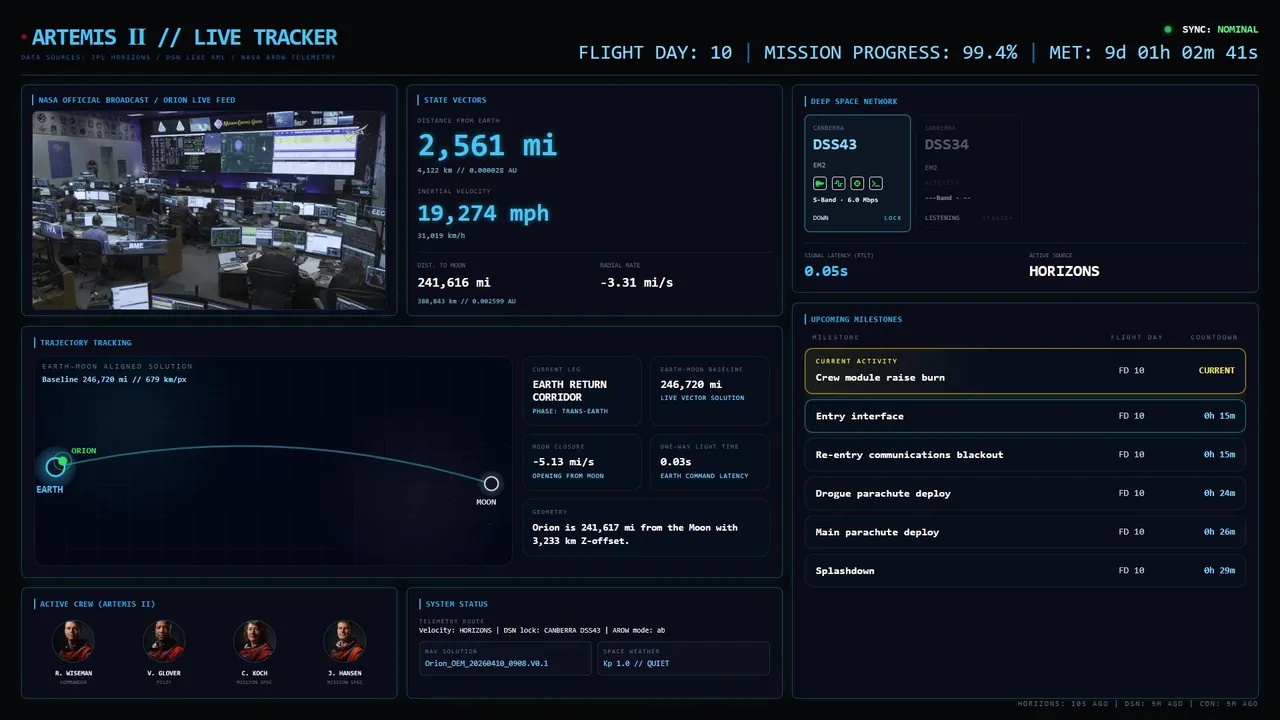
Task: Click the LOCK status on DSS43
Action: point(892,218)
